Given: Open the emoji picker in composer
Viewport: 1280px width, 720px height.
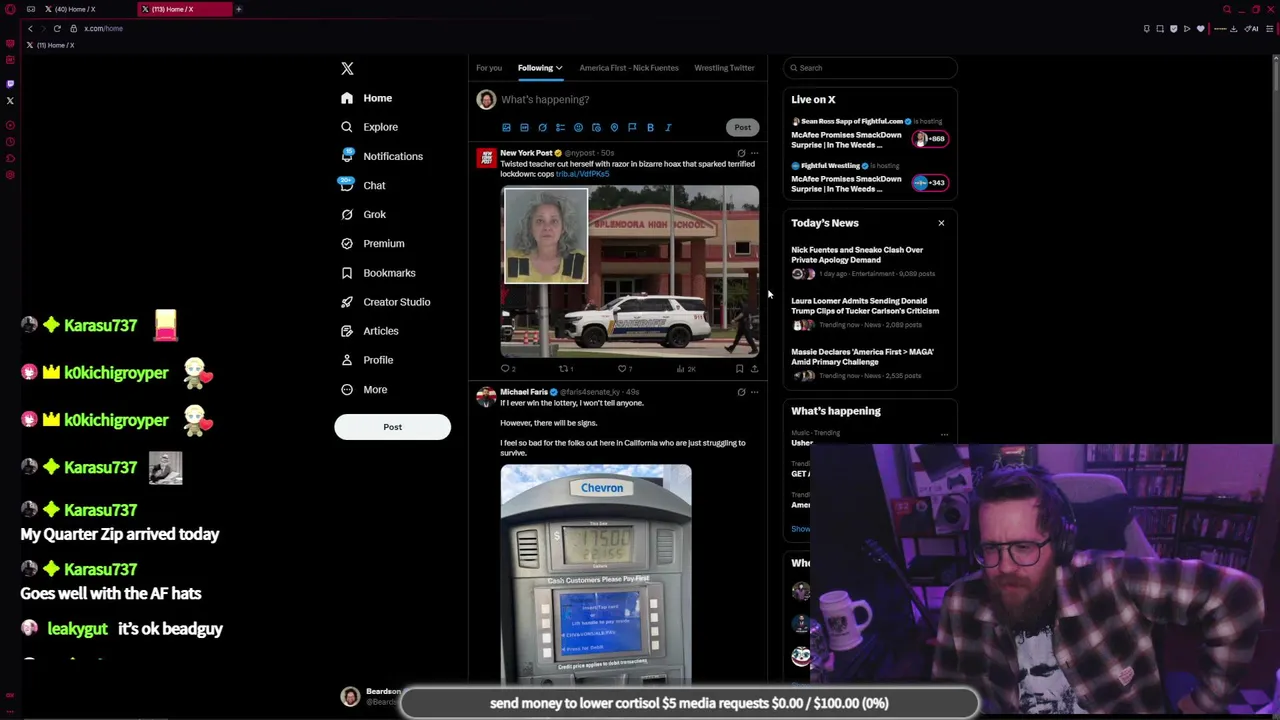Looking at the screenshot, I should click(x=578, y=128).
